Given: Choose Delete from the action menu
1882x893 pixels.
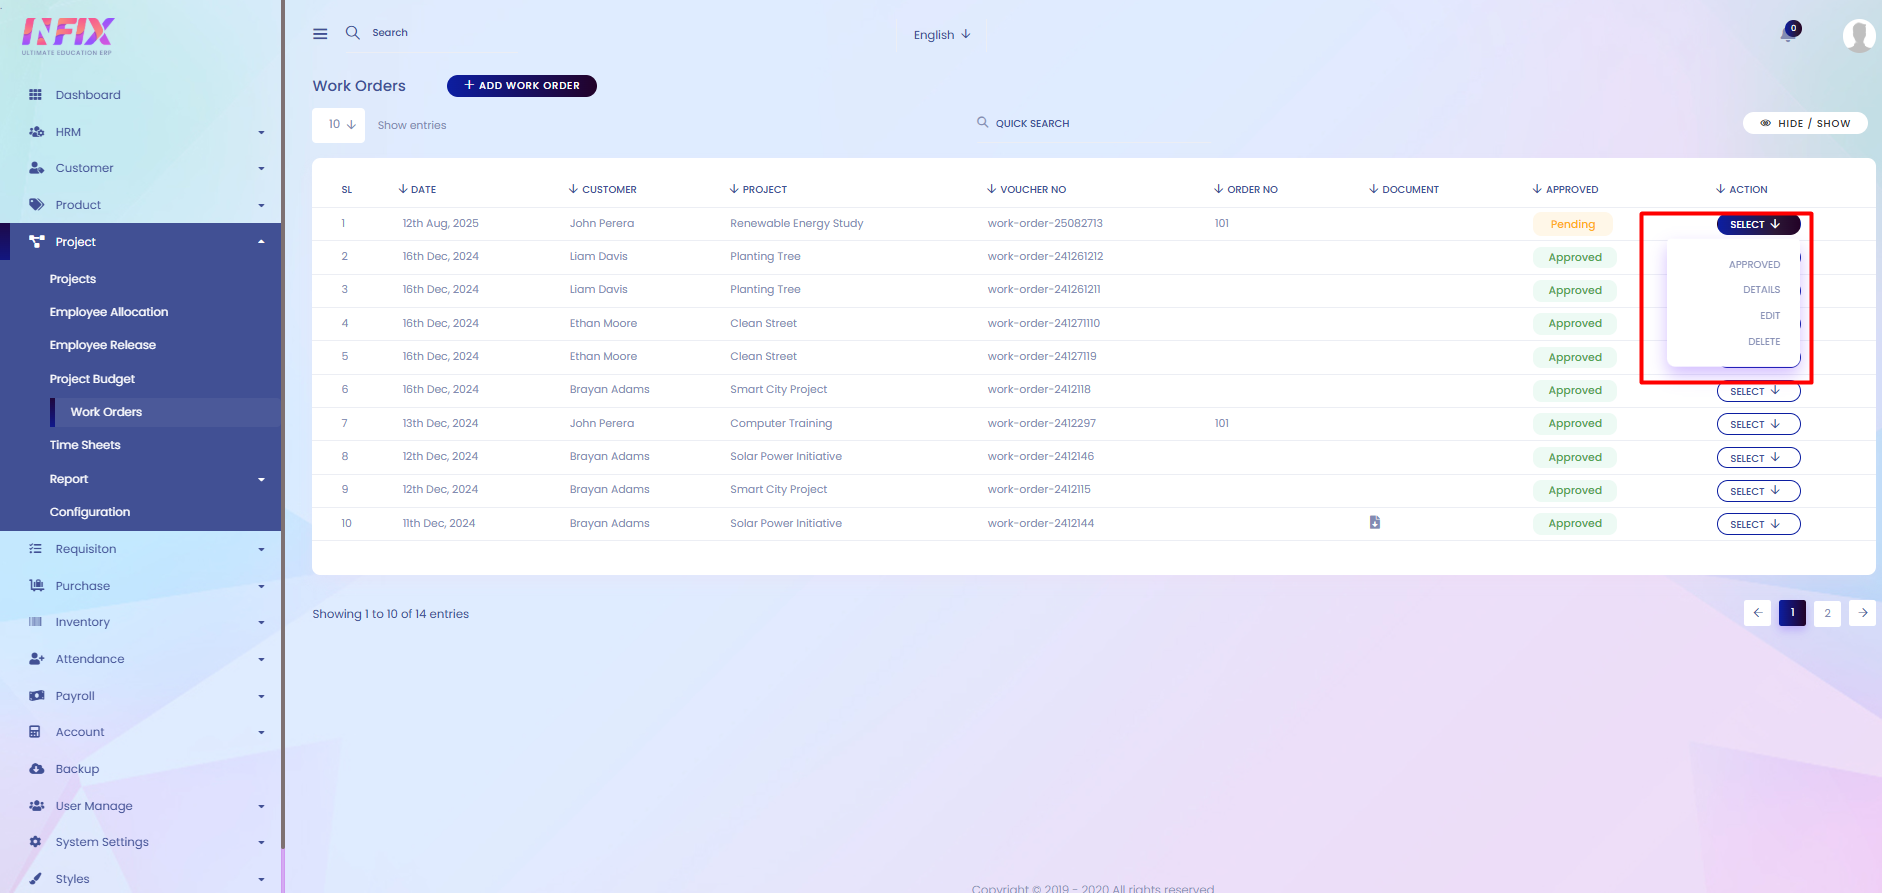Looking at the screenshot, I should tap(1764, 342).
